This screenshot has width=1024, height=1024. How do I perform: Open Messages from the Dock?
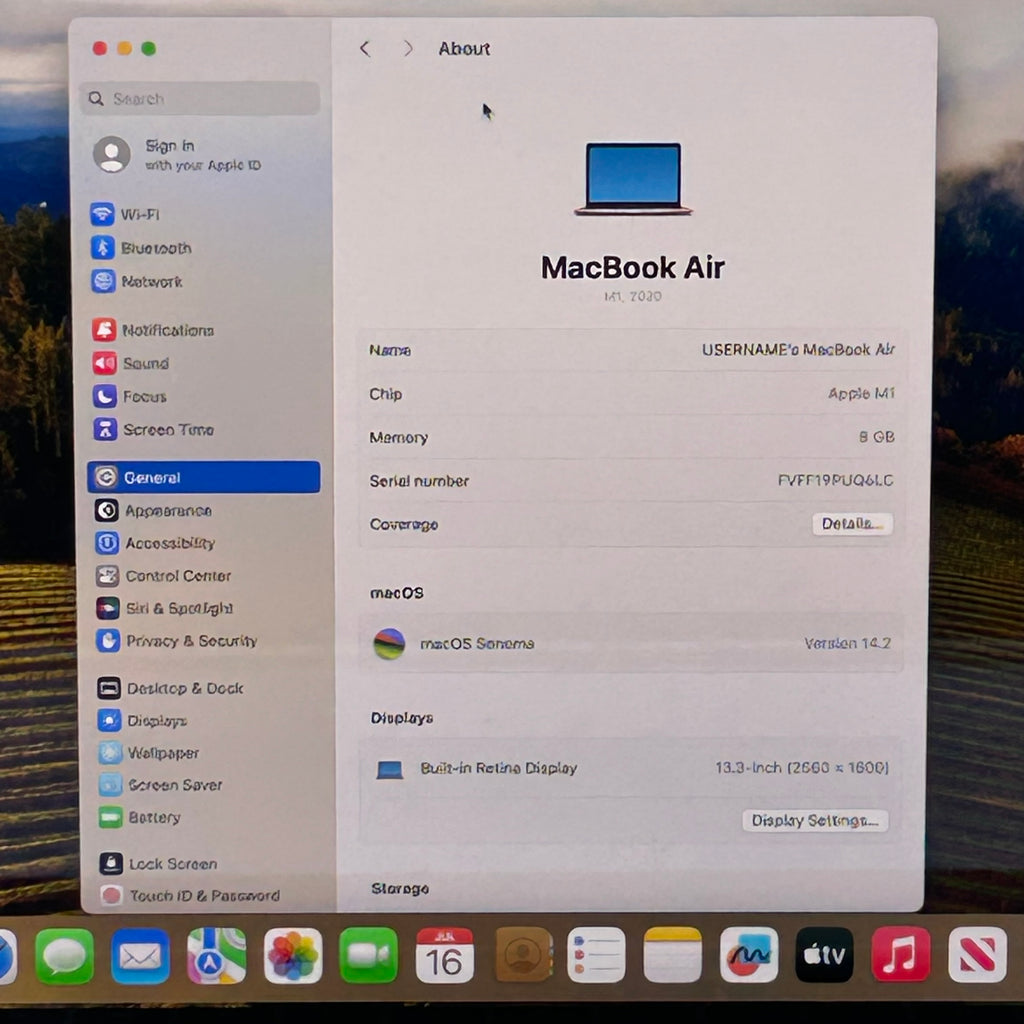click(65, 957)
